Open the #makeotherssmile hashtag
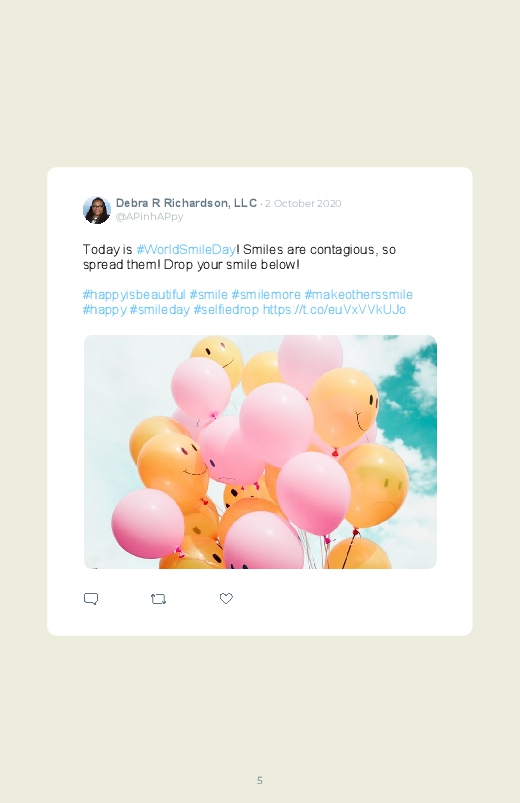Viewport: 520px width, 803px height. [359, 295]
